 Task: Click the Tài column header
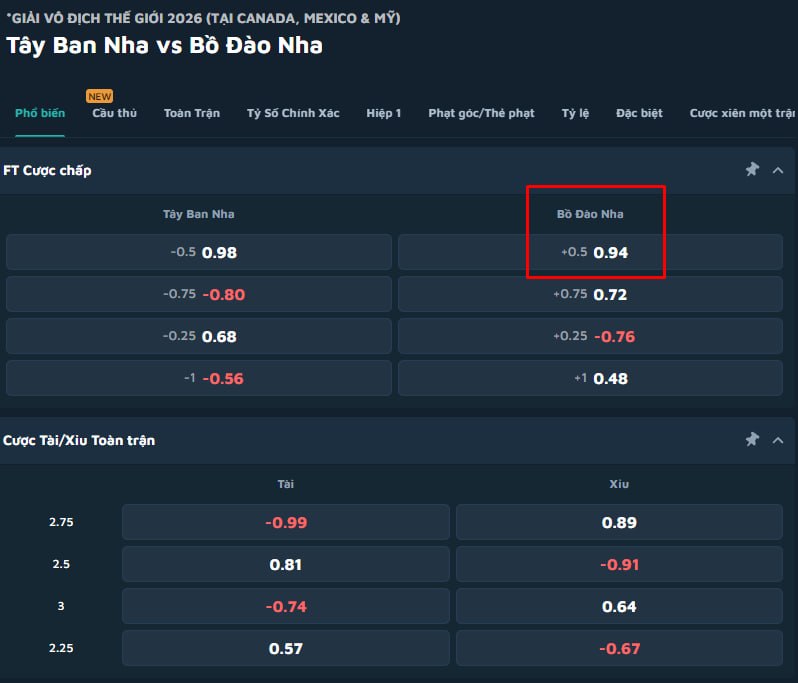(x=286, y=484)
